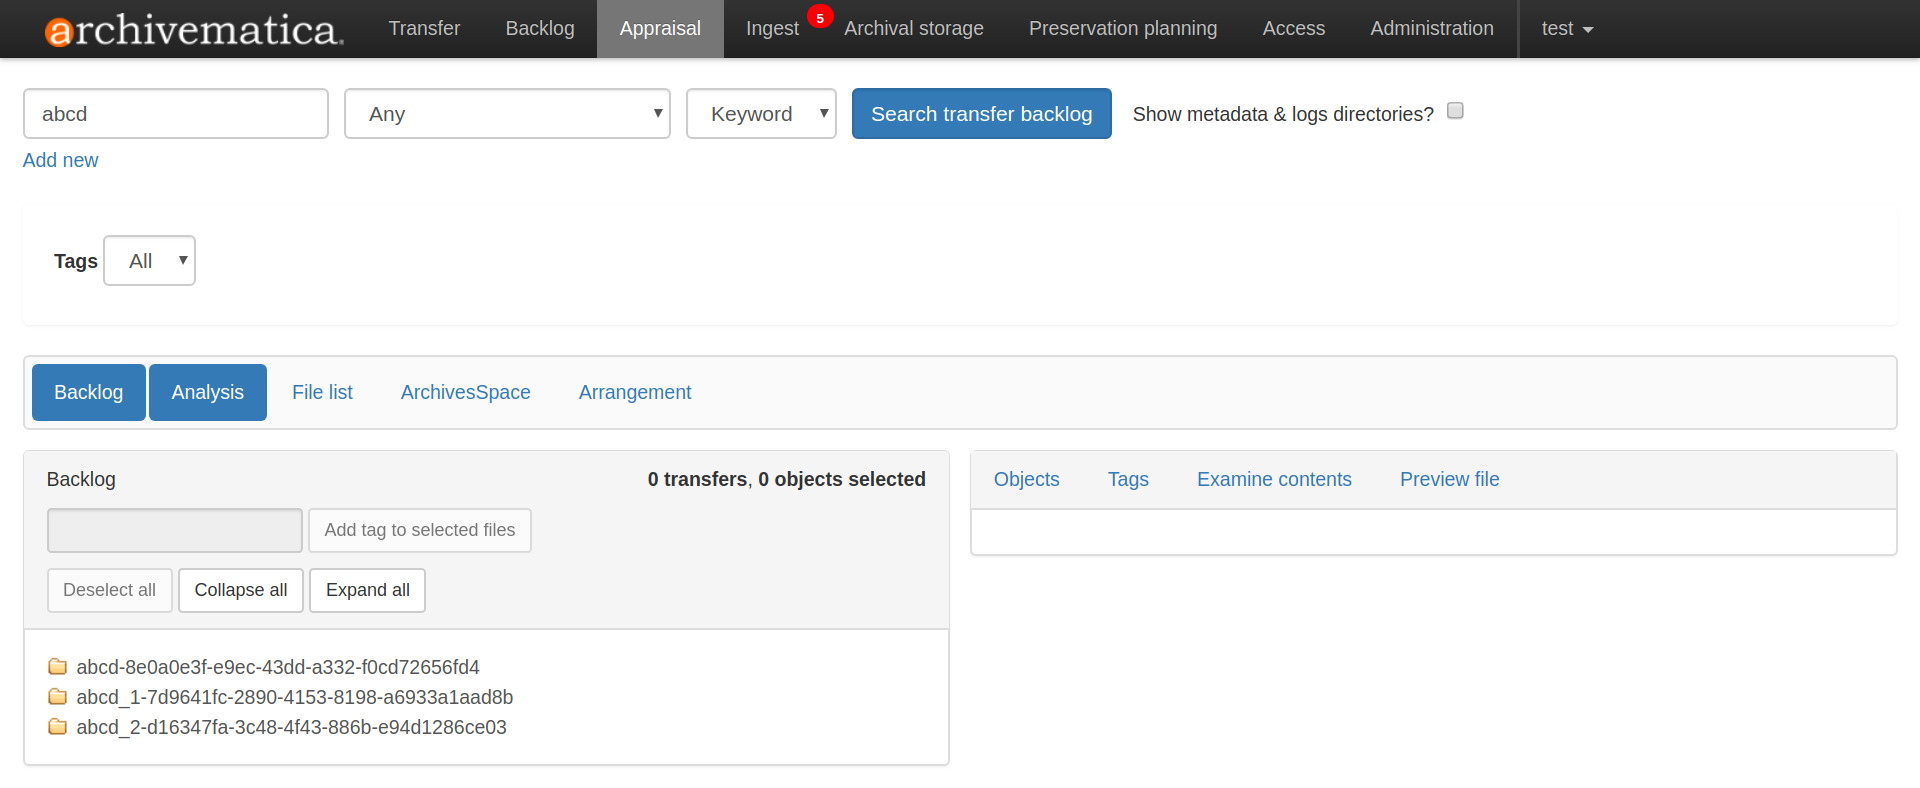Toggle the Backlog pane button
The height and width of the screenshot is (788, 1920).
(88, 392)
